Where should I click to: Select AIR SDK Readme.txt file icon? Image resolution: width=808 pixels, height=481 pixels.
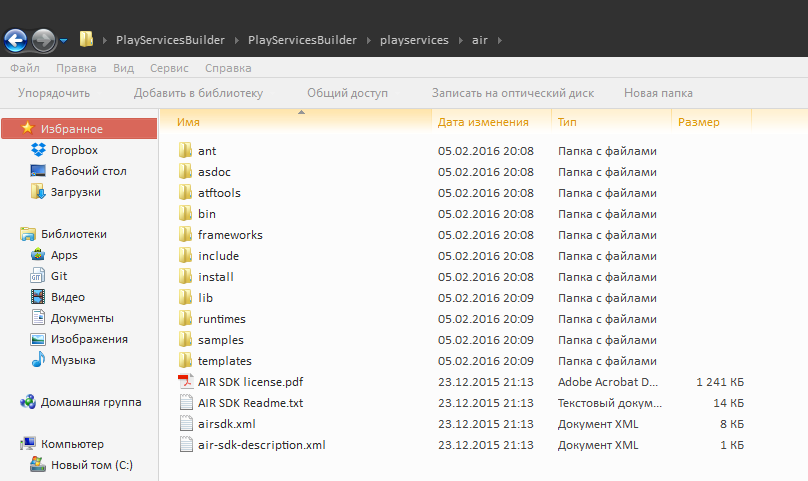click(x=186, y=403)
